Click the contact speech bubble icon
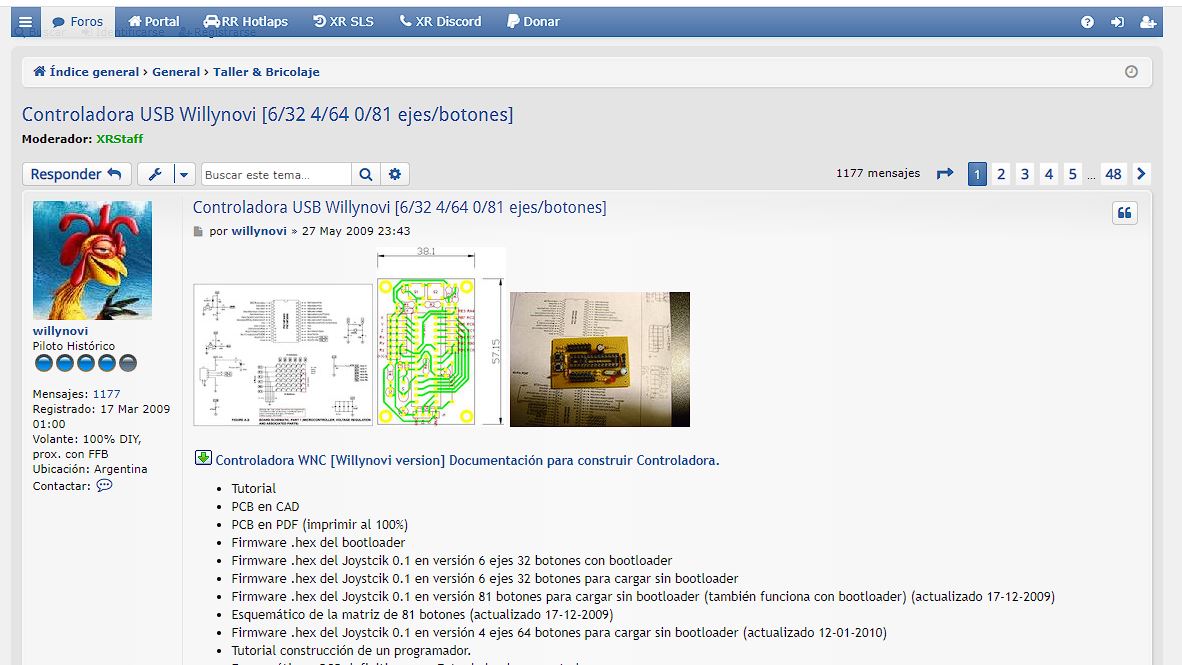Screen dimensions: 1182x665 104,486
